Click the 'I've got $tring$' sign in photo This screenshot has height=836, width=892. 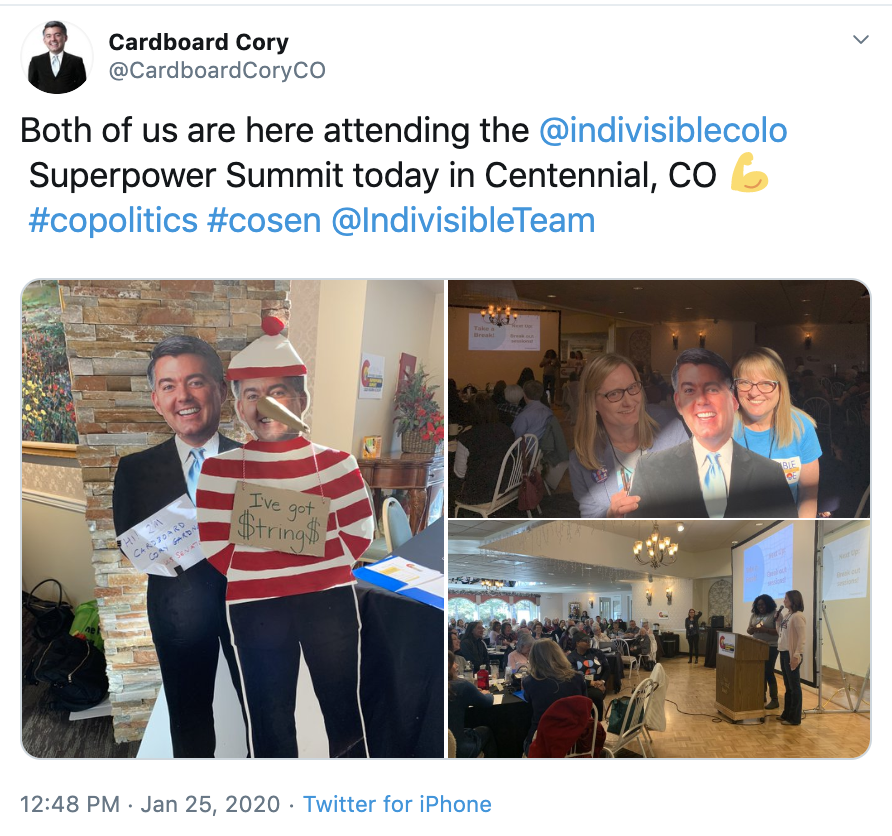point(281,519)
